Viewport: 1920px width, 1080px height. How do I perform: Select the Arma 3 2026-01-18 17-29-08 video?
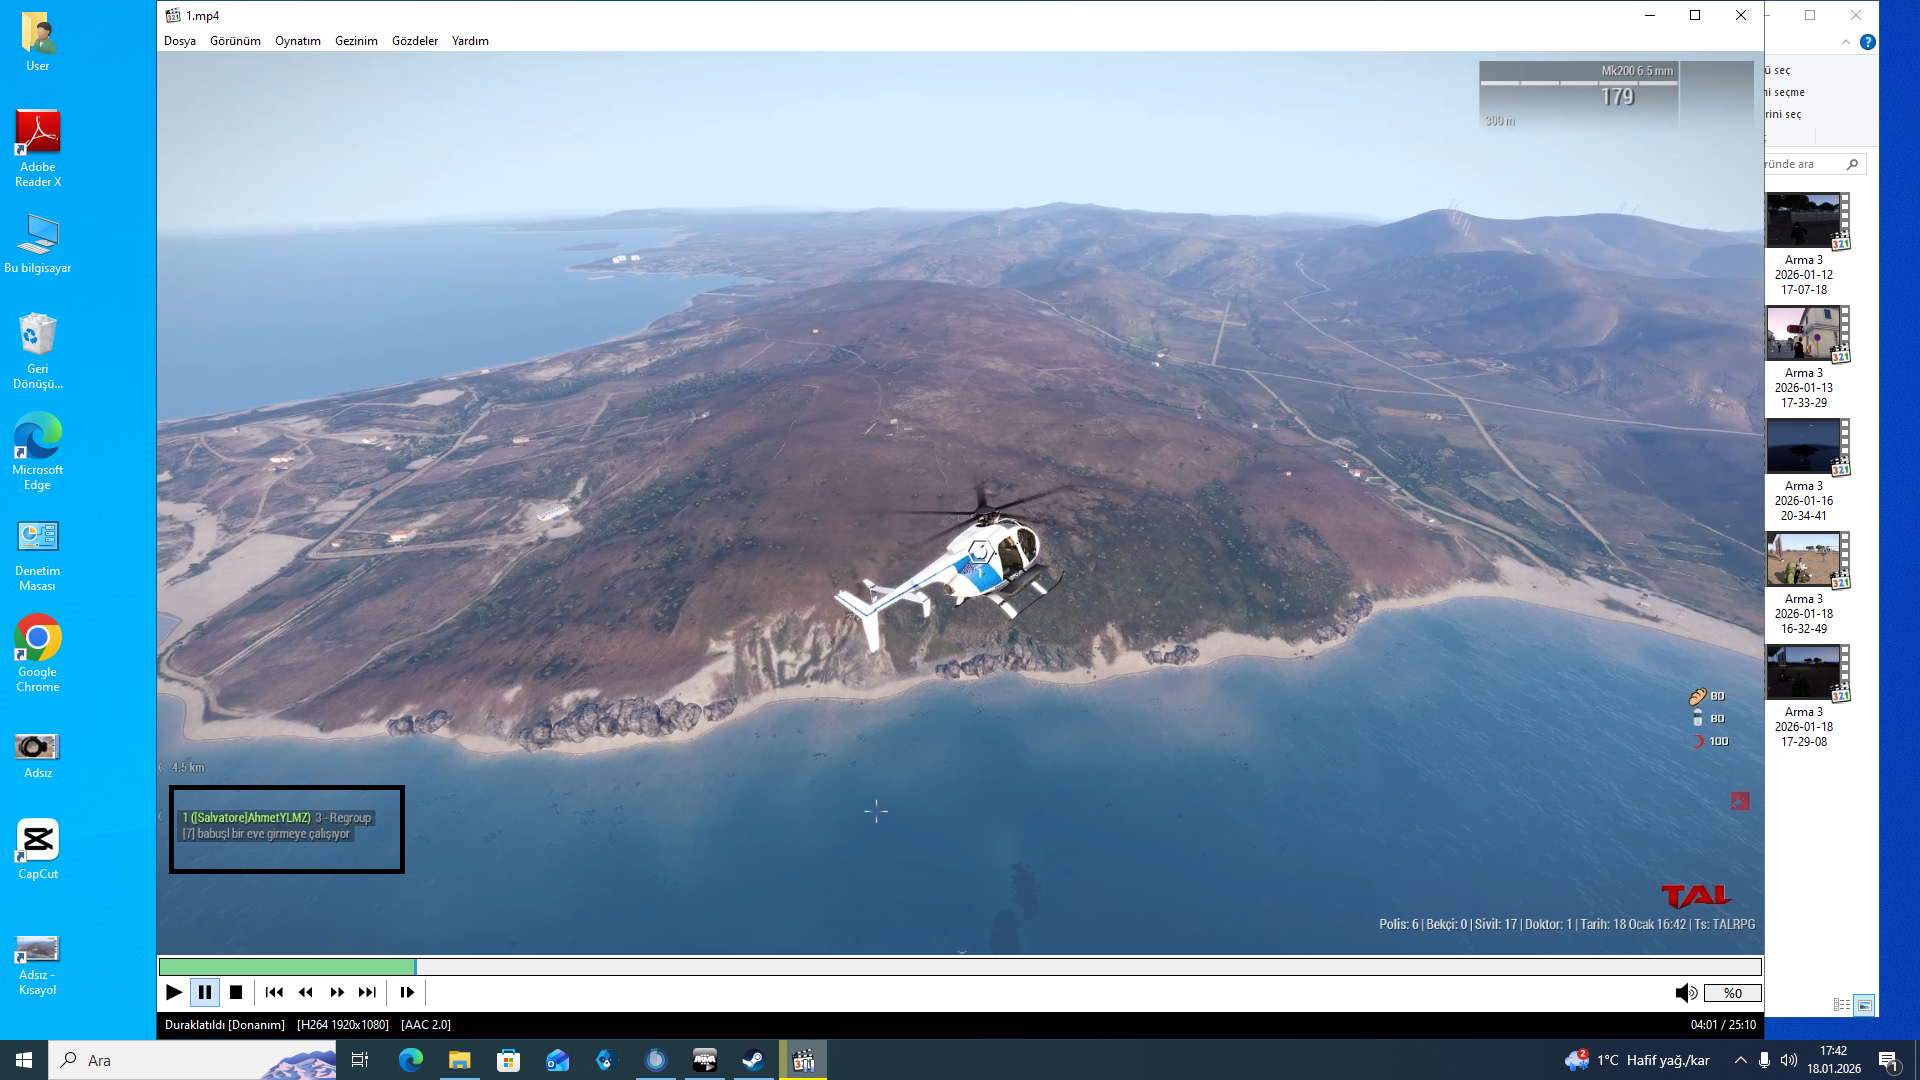[x=1805, y=697]
